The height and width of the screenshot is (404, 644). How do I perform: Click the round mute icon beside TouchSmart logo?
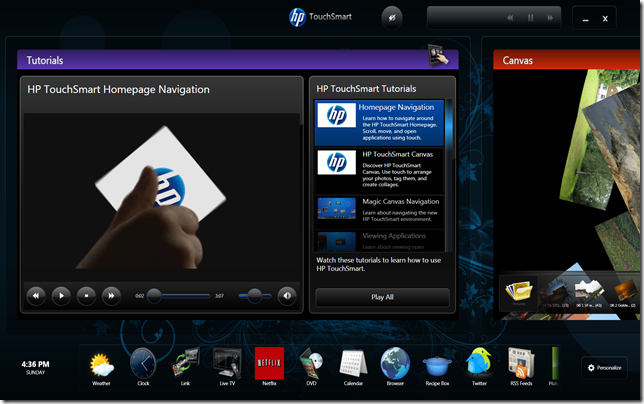pos(392,18)
